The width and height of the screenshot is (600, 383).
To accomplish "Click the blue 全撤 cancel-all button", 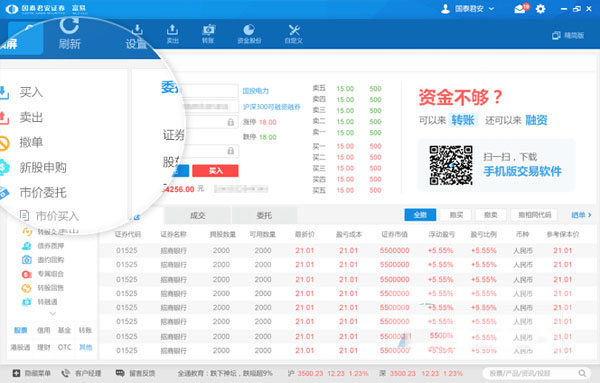I will click(420, 215).
